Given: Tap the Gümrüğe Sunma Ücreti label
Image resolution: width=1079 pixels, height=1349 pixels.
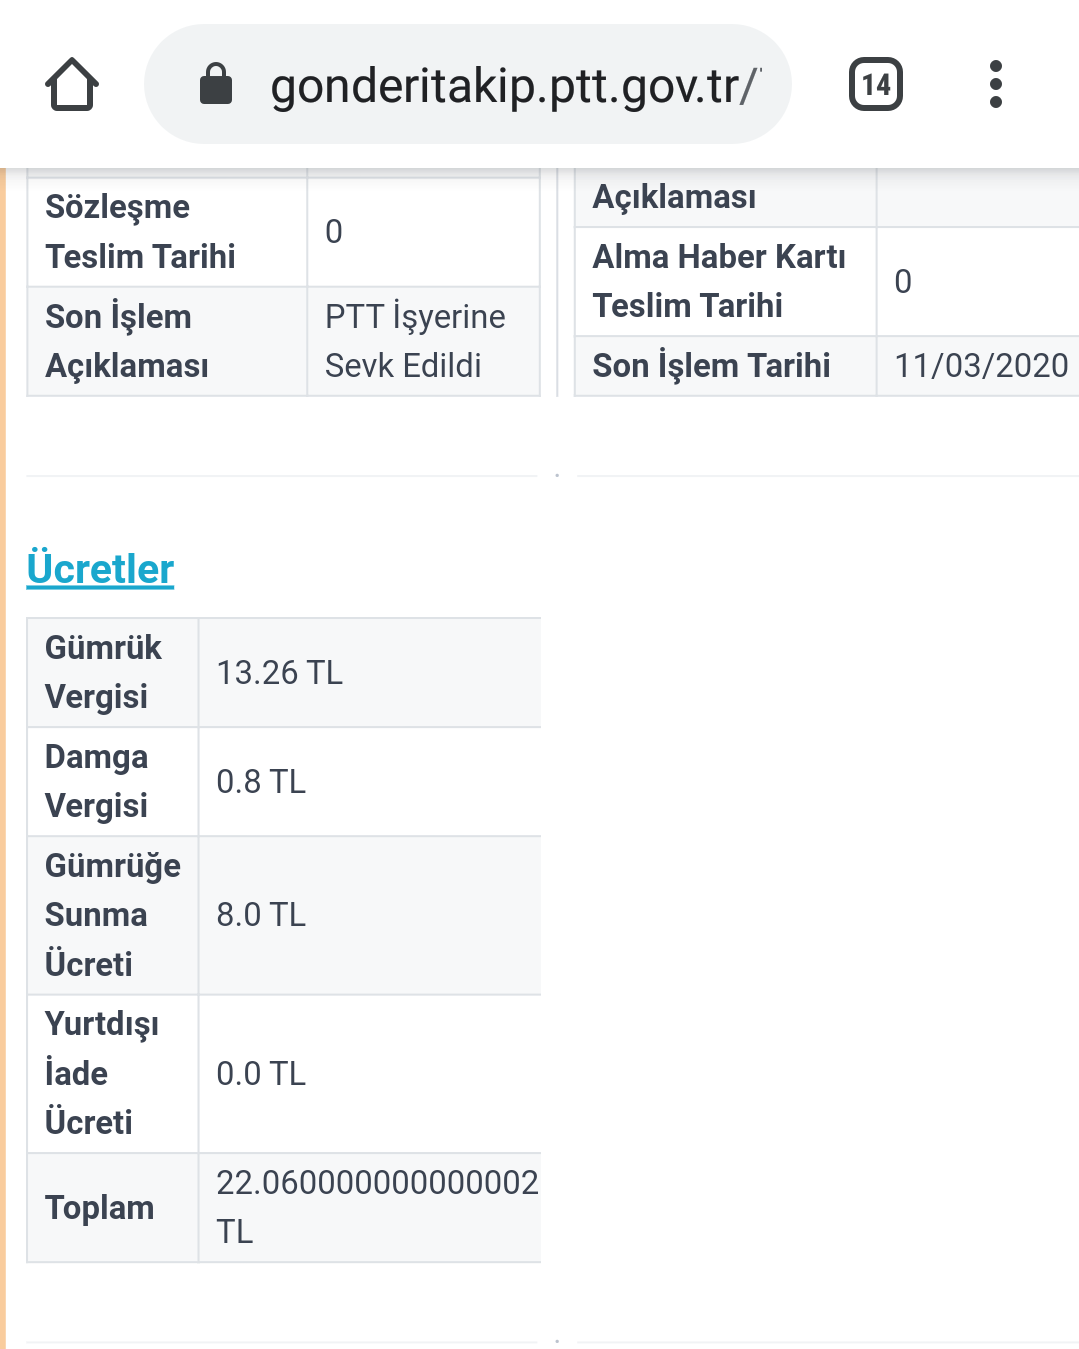Looking at the screenshot, I should click(x=113, y=915).
